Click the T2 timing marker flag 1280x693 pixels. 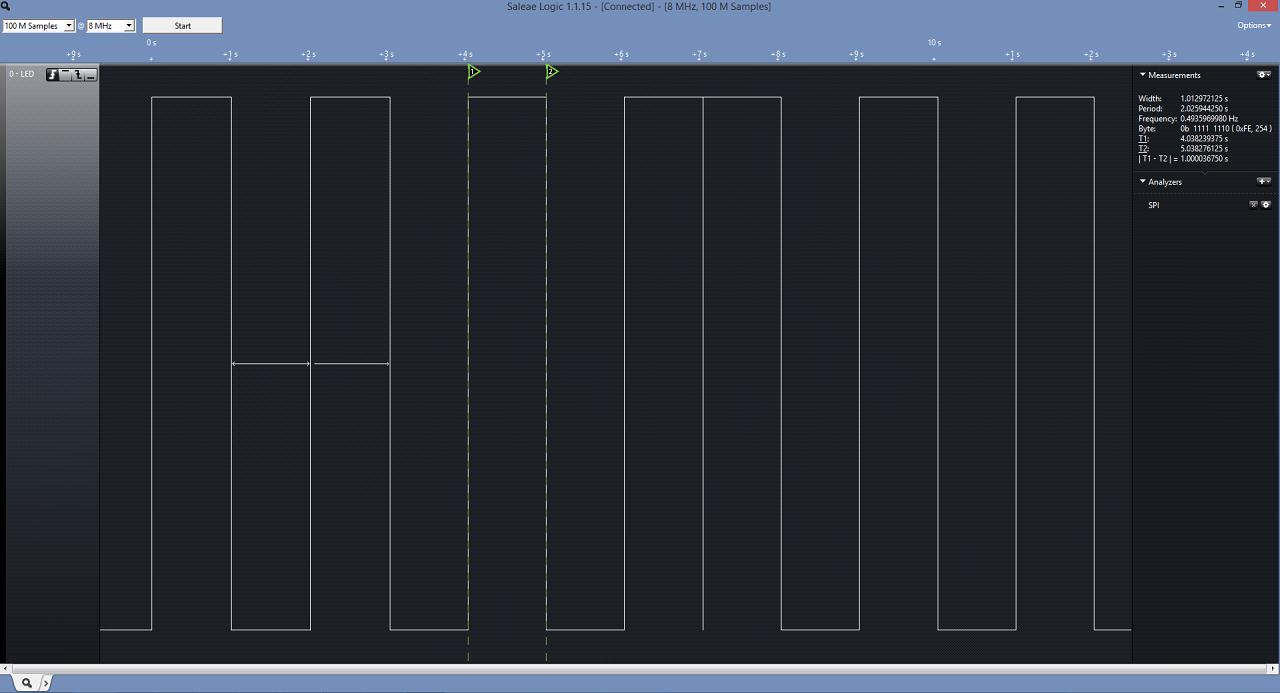pyautogui.click(x=552, y=72)
